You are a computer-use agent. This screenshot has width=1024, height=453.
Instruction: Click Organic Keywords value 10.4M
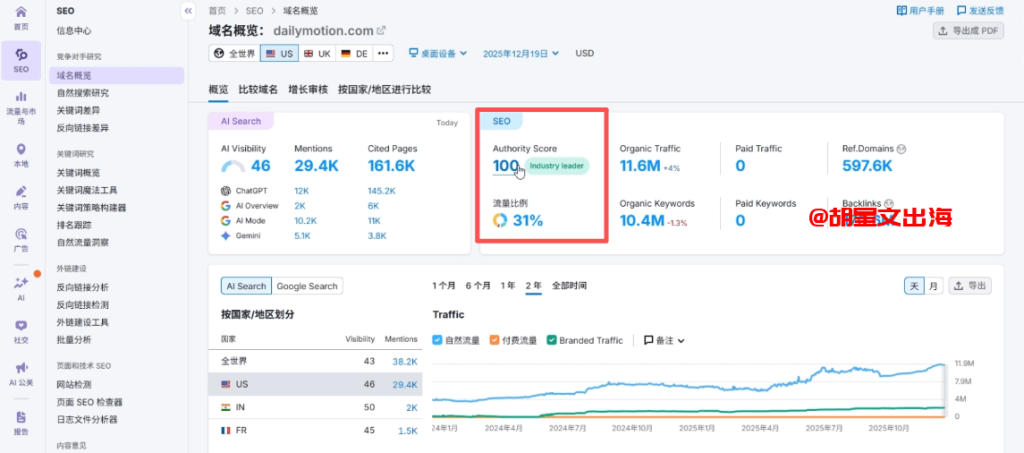point(642,221)
